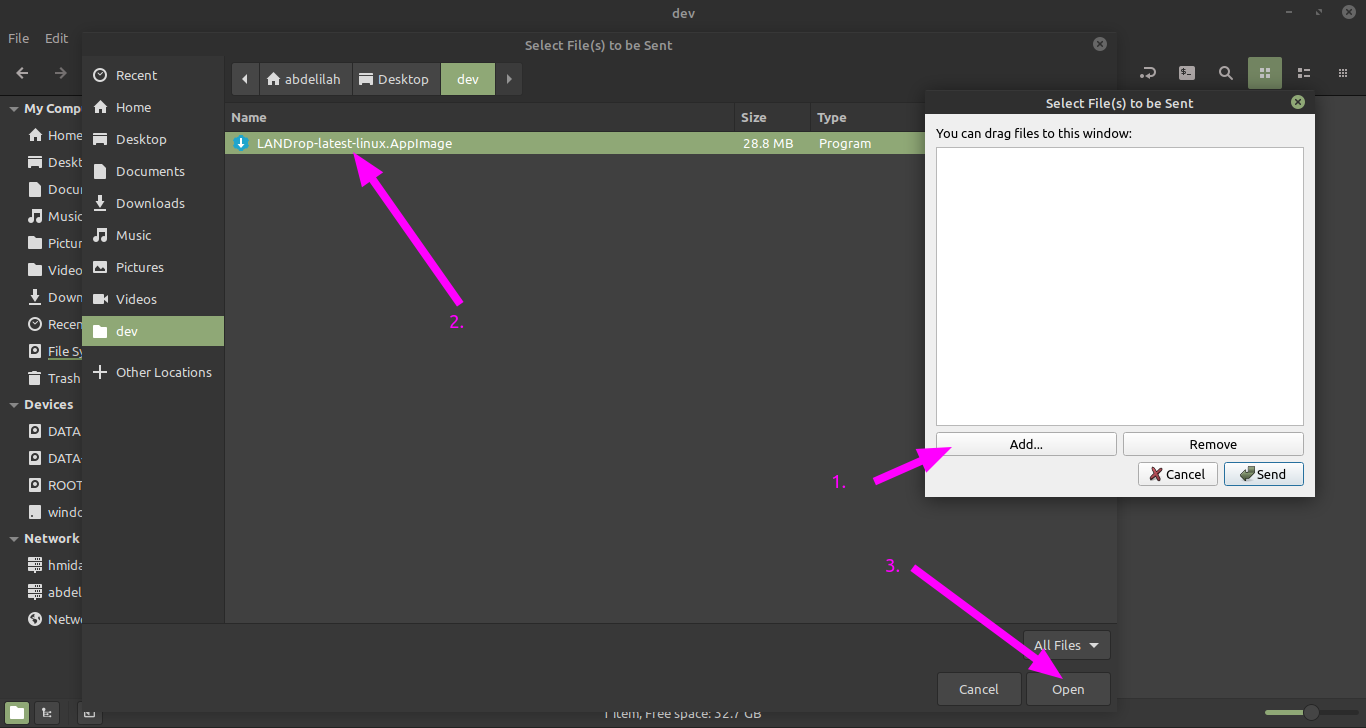Open Downloads in file chooser sidebar
1366x728 pixels.
(x=150, y=203)
